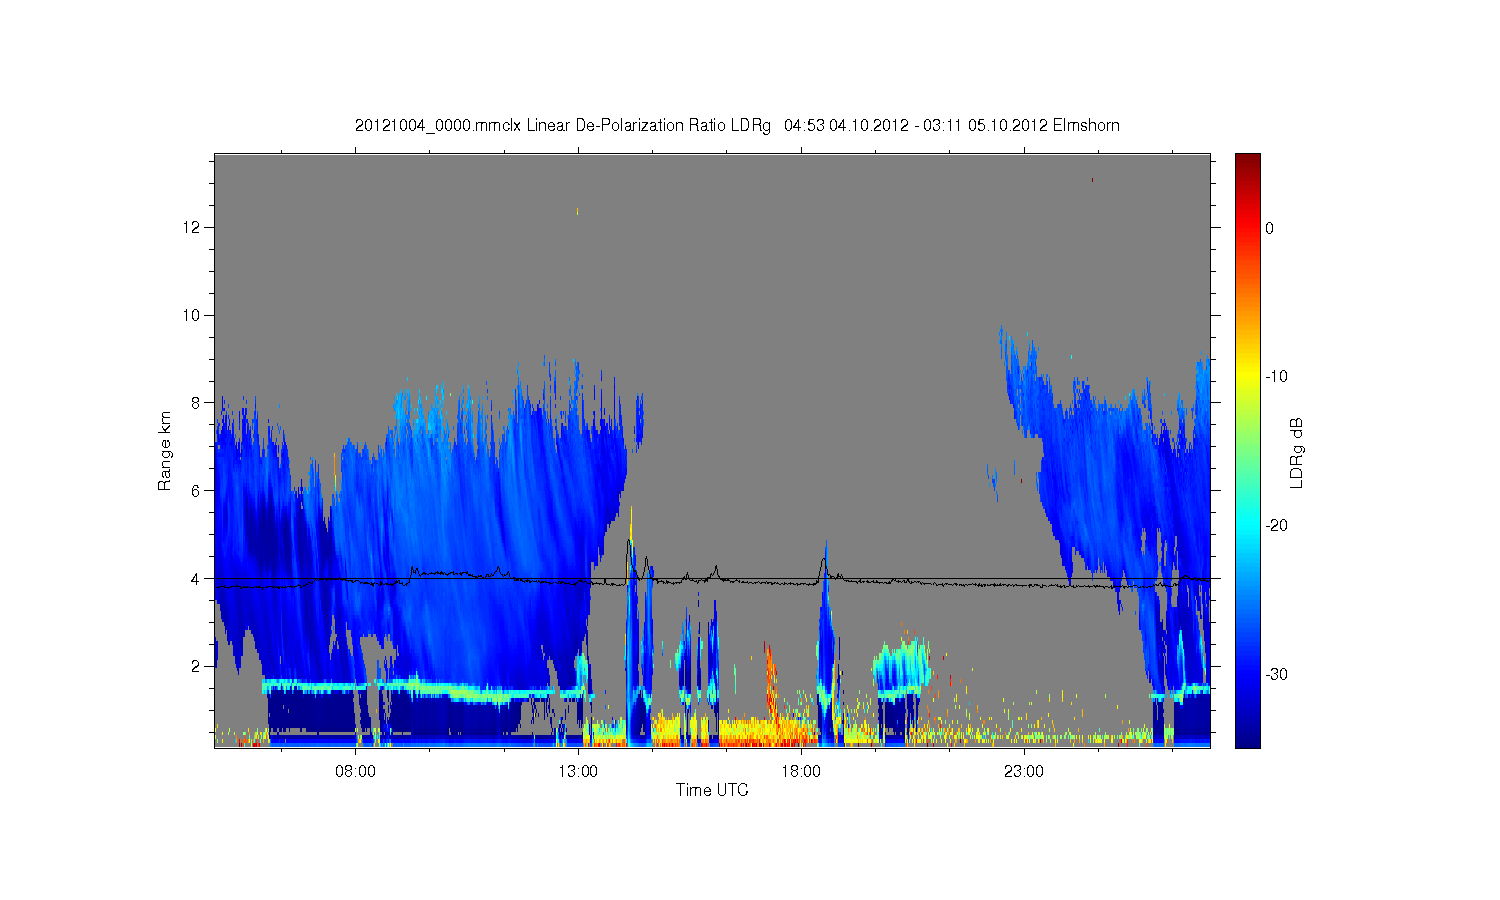Click the 10 km range tick label
The width and height of the screenshot is (1500, 900).
(x=192, y=315)
